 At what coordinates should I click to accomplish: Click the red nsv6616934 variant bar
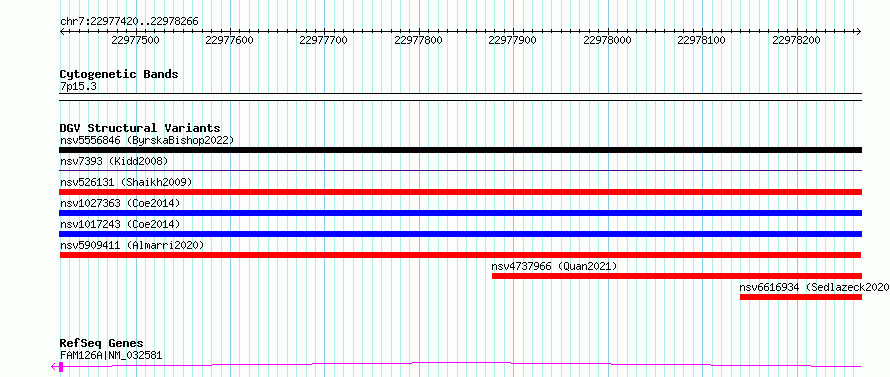pos(801,297)
